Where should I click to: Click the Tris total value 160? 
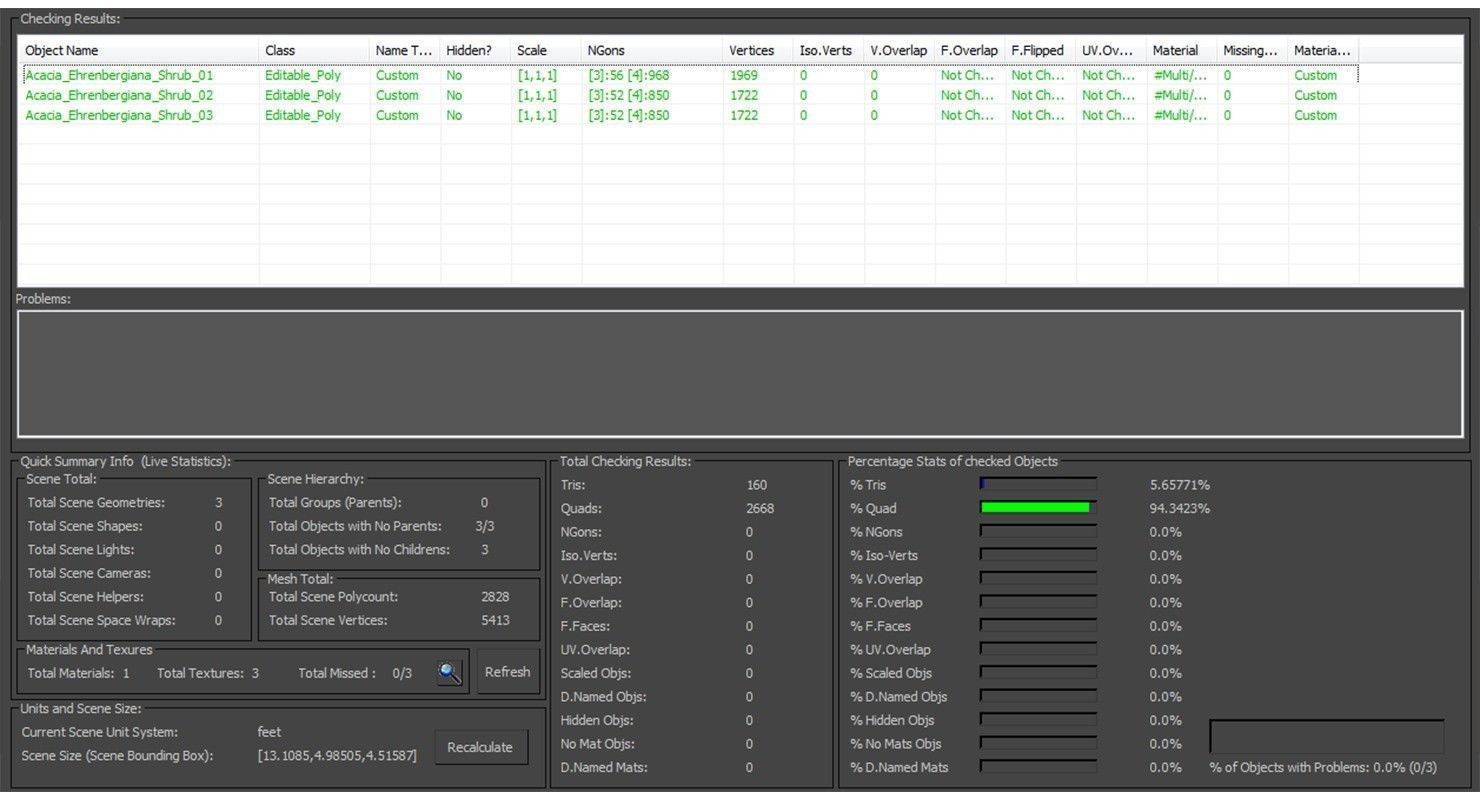tap(757, 484)
